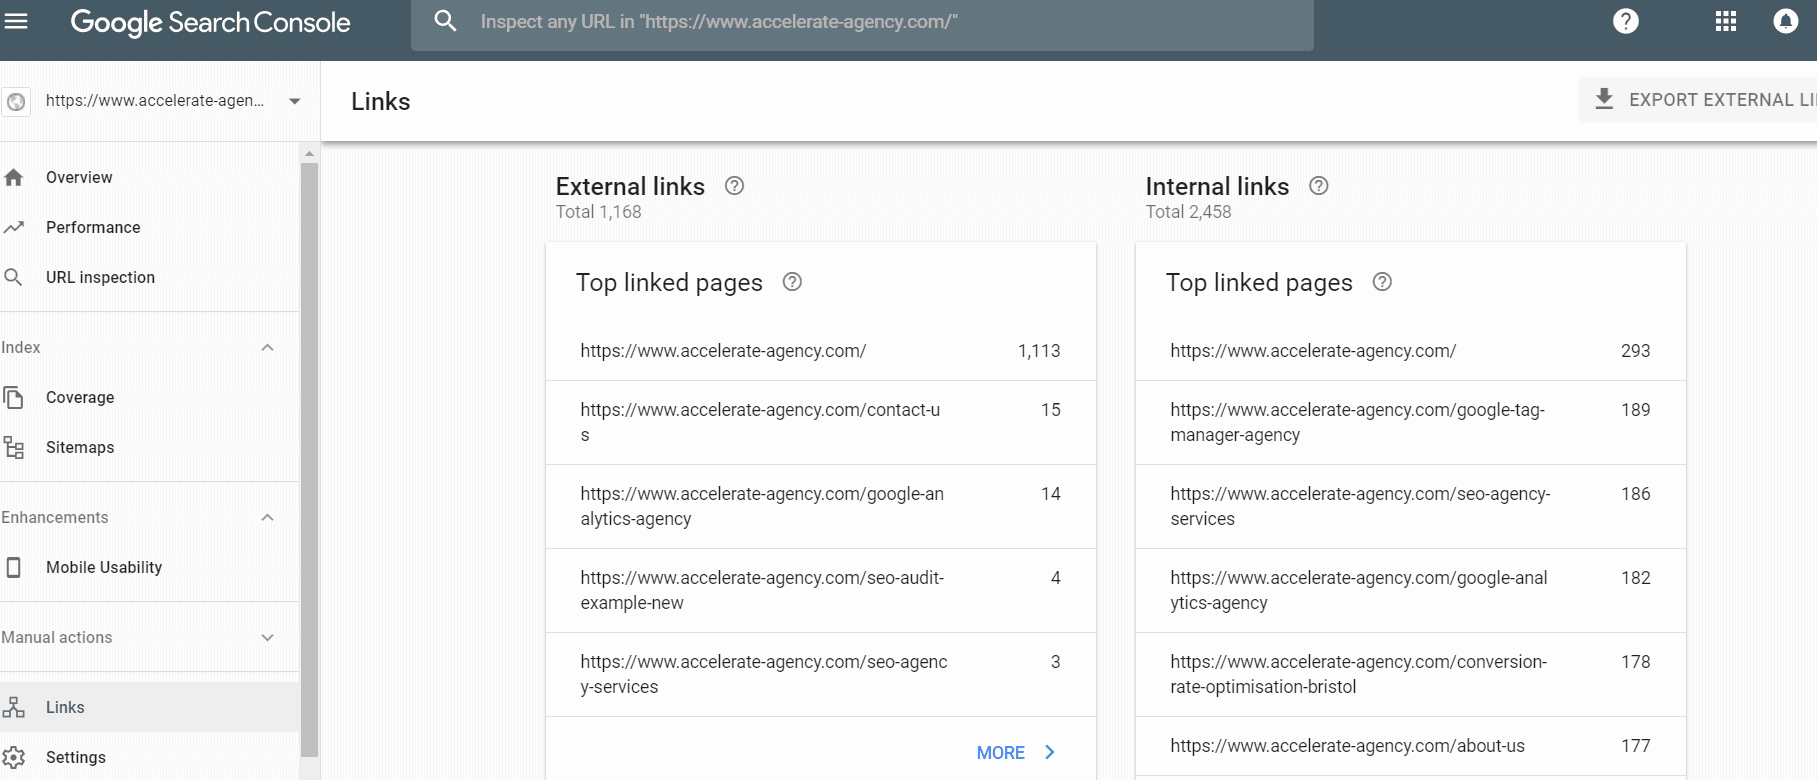
Task: Open external contact-us row
Action: pyautogui.click(x=821, y=422)
